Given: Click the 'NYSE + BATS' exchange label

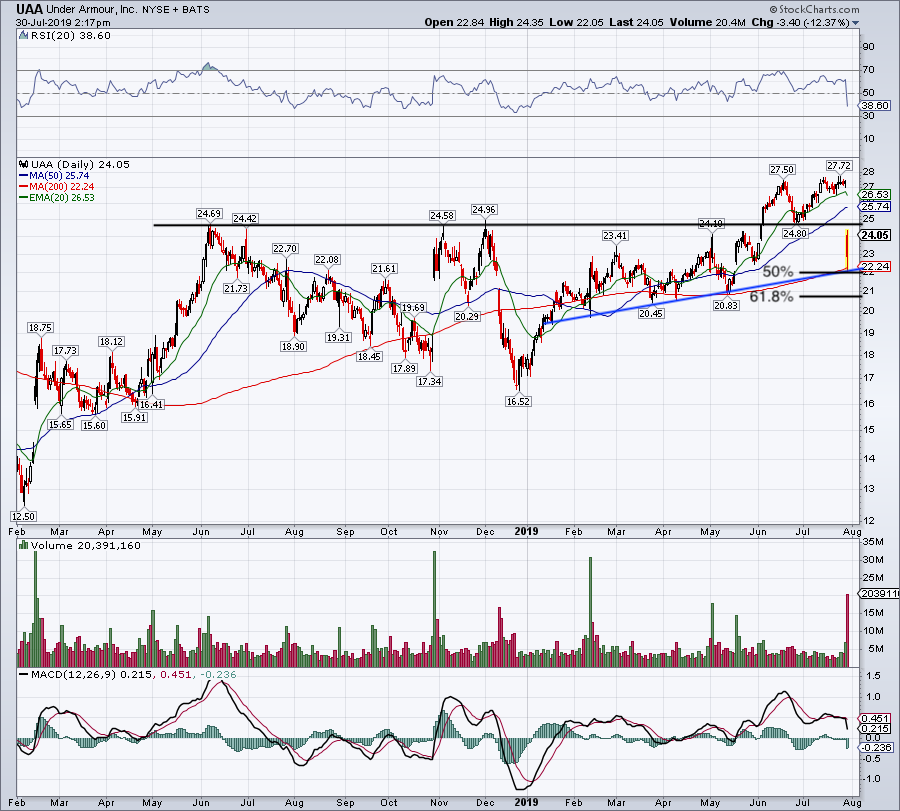Looking at the screenshot, I should [x=176, y=10].
